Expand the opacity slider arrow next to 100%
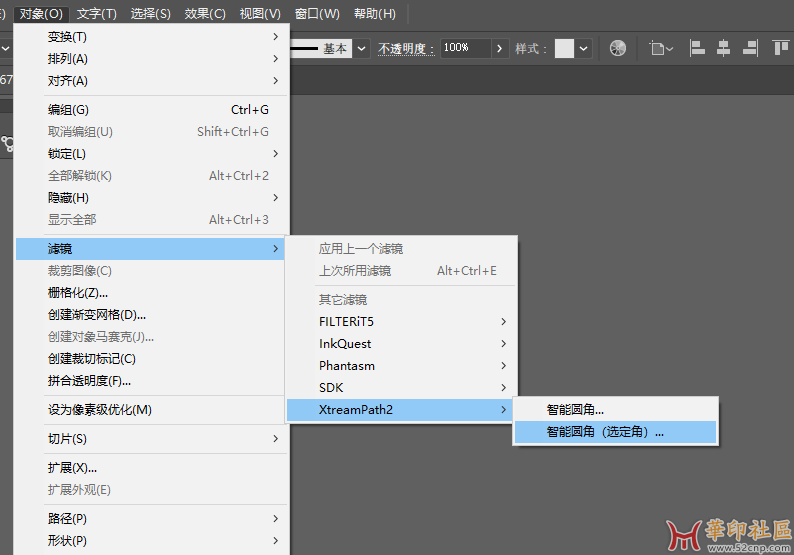 click(499, 49)
